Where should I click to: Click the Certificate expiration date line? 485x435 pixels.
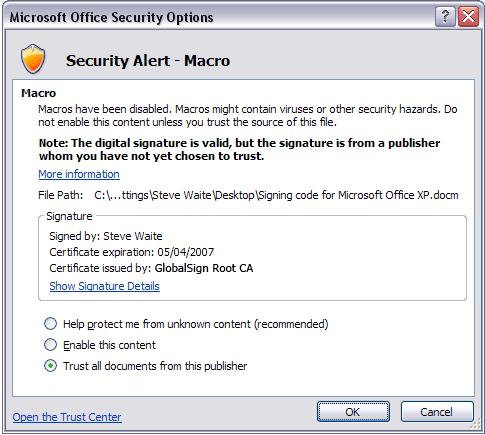click(x=132, y=252)
